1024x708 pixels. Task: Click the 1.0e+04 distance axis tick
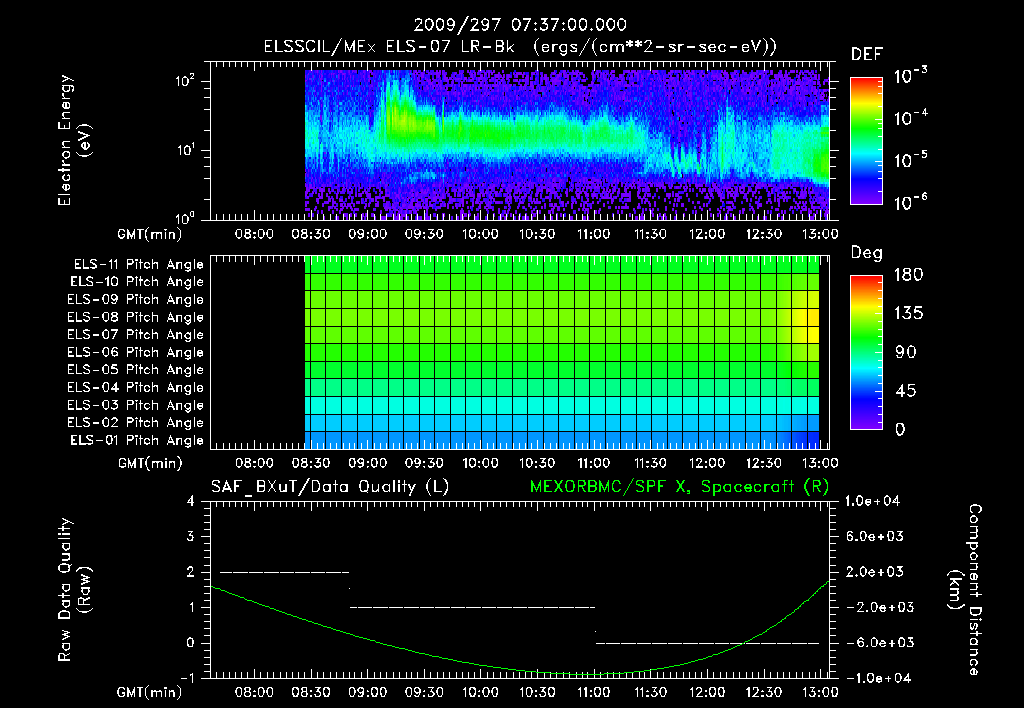(872, 501)
